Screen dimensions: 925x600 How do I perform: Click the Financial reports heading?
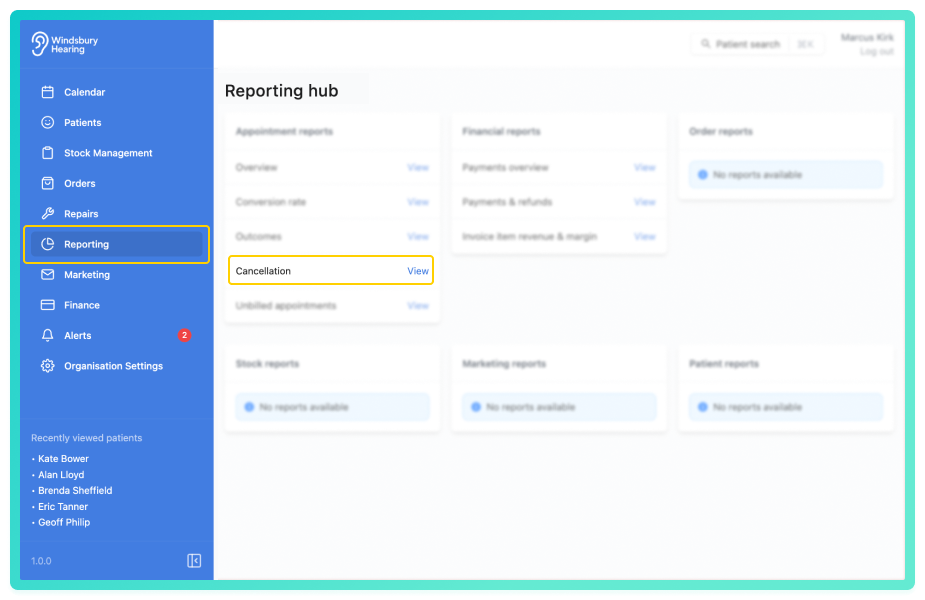(x=501, y=131)
